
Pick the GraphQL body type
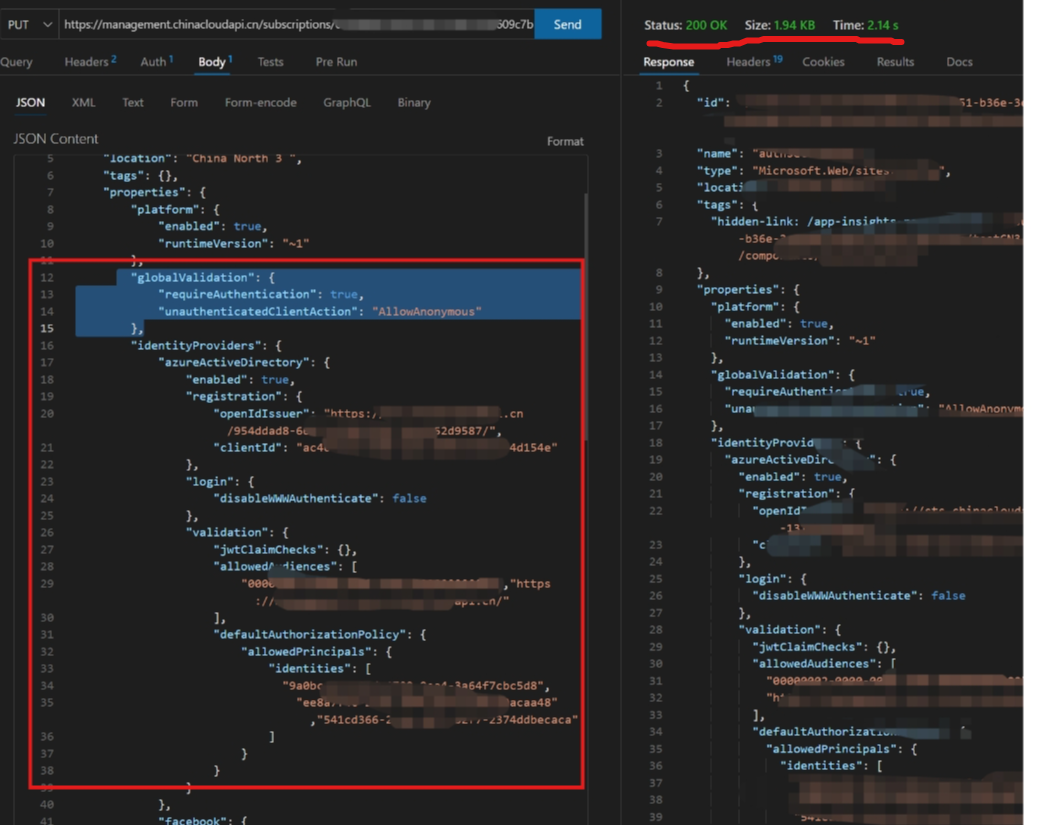[346, 102]
